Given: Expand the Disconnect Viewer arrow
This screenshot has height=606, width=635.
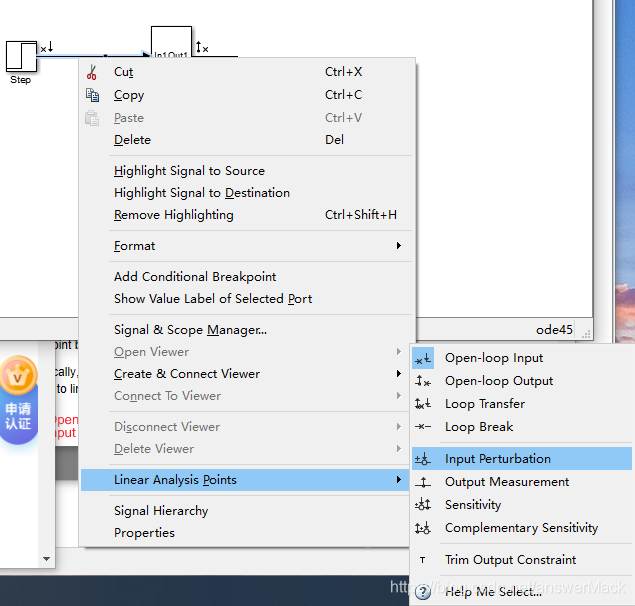Looking at the screenshot, I should coord(399,427).
